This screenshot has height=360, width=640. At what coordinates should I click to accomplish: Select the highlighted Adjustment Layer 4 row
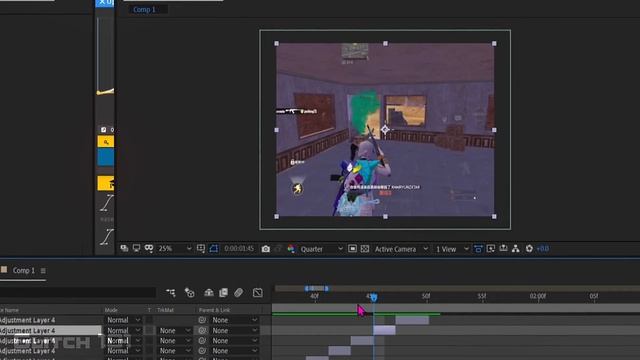coord(51,331)
